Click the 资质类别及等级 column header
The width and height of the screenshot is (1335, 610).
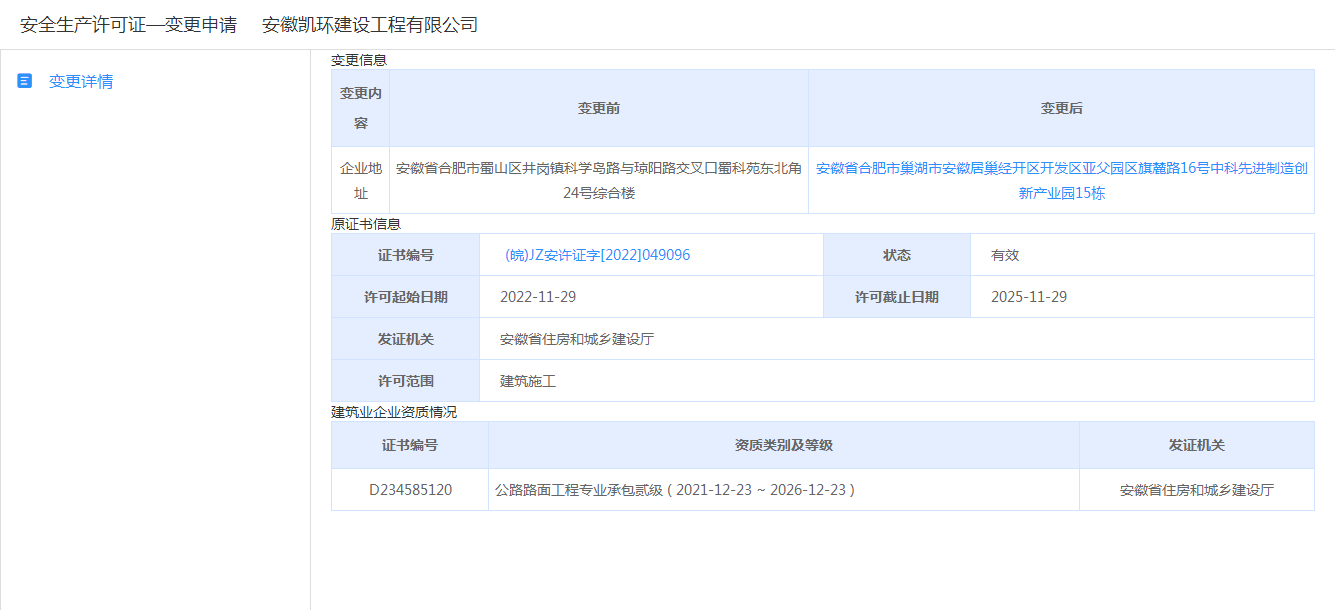pos(783,445)
